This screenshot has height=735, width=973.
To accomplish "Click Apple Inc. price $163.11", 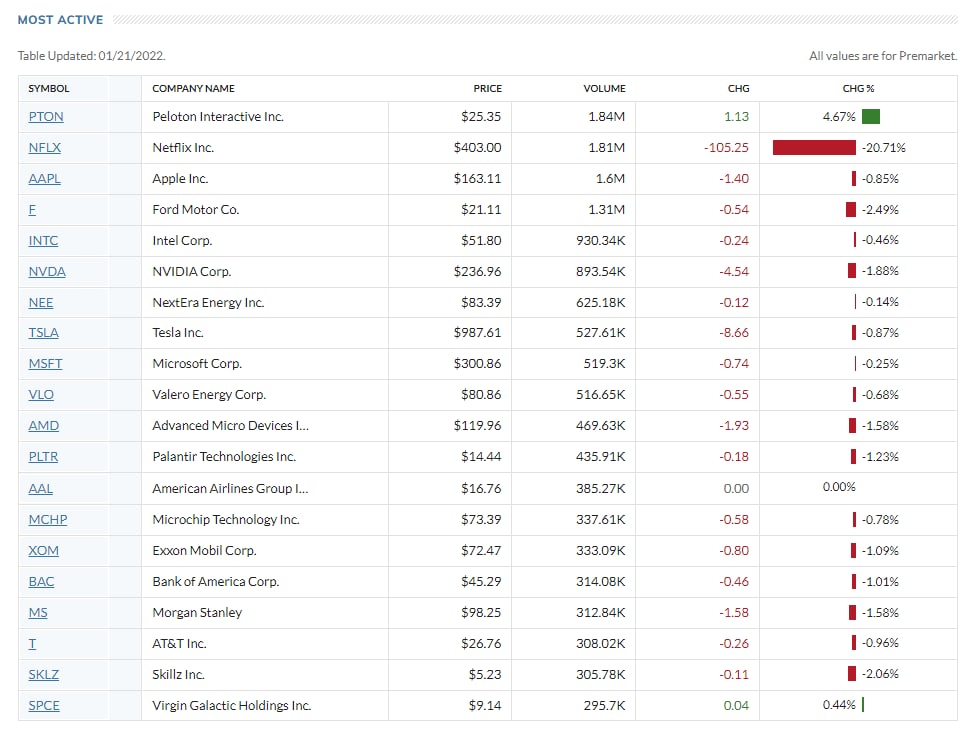I will point(477,179).
